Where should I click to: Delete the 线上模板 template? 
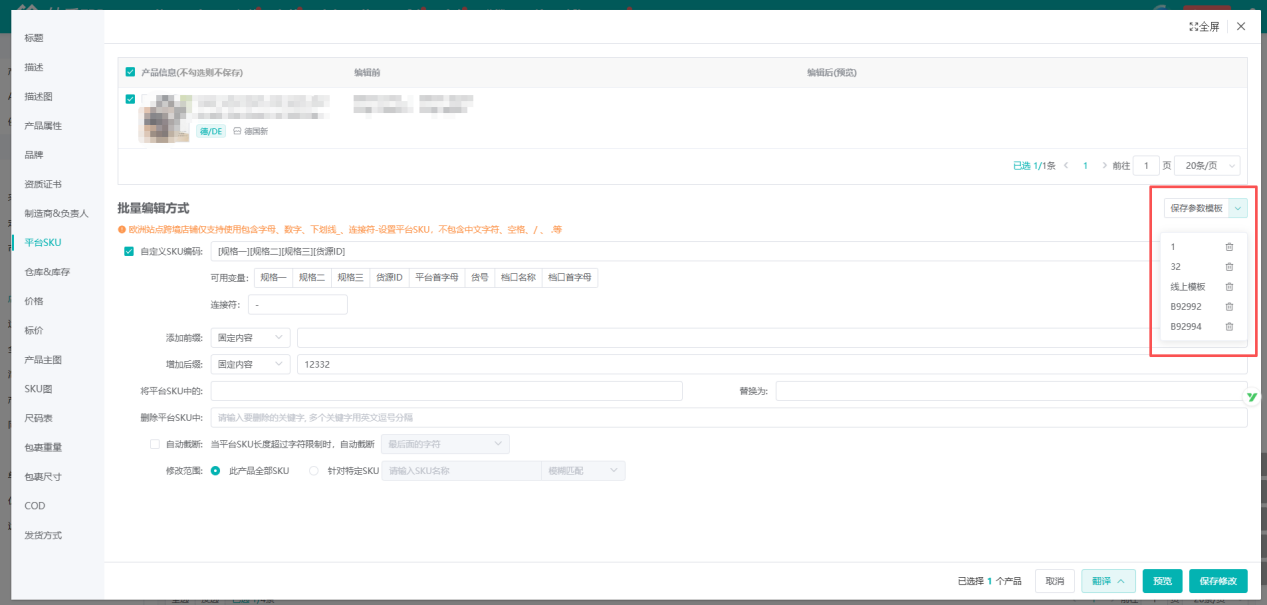[1229, 287]
